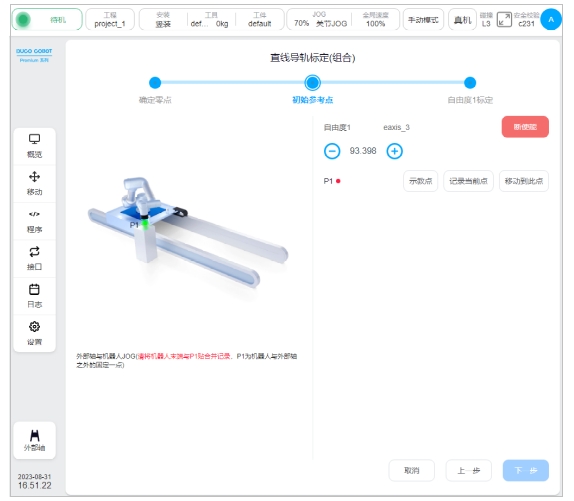Click the red 断使能 disable button

[525, 127]
